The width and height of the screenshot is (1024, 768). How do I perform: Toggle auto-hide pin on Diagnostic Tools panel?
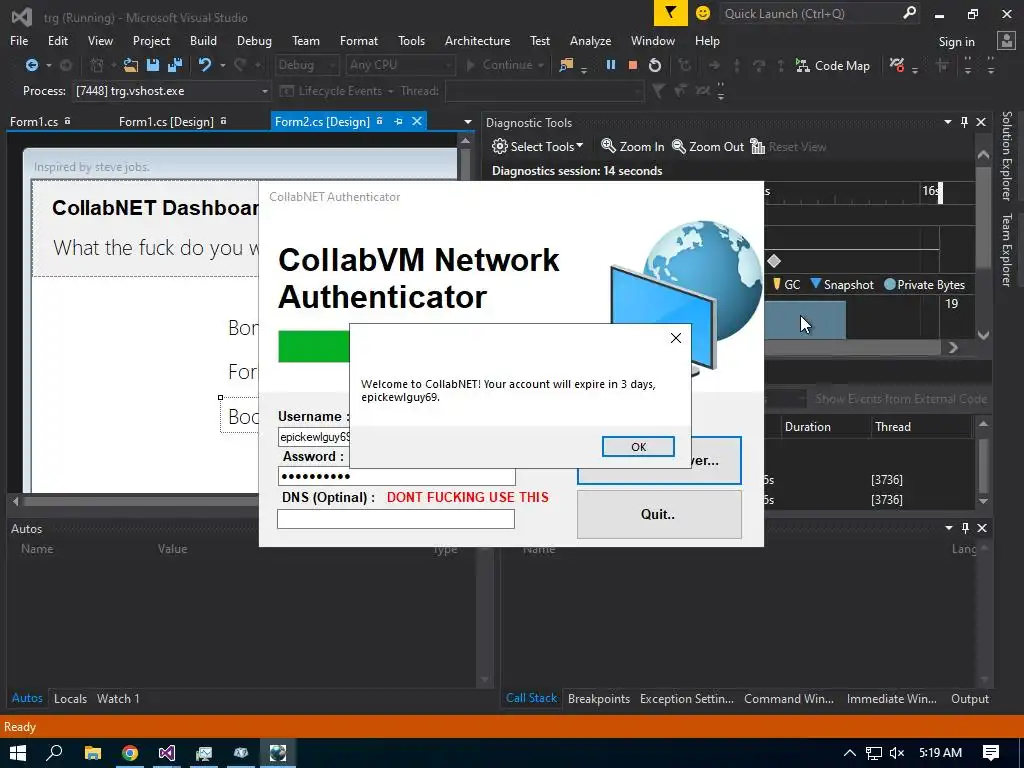[965, 122]
